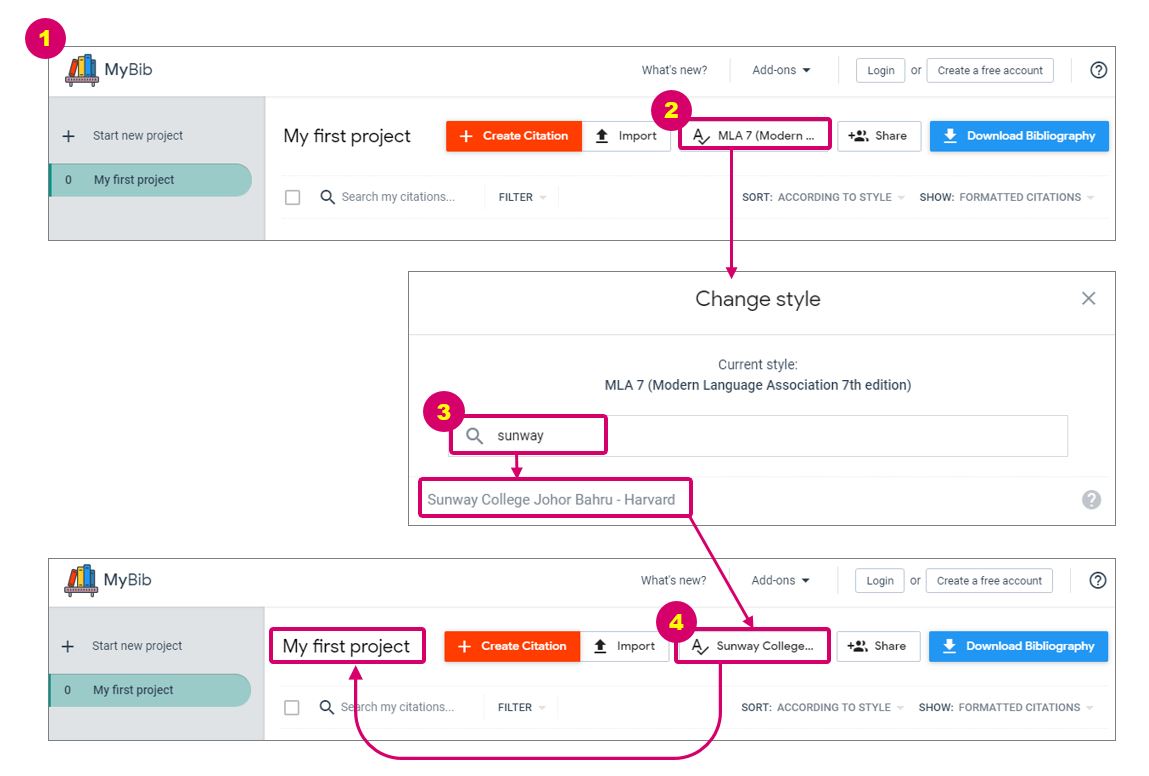Tick the select-all citations checkbox
The height and width of the screenshot is (776, 1149).
pyautogui.click(x=292, y=197)
